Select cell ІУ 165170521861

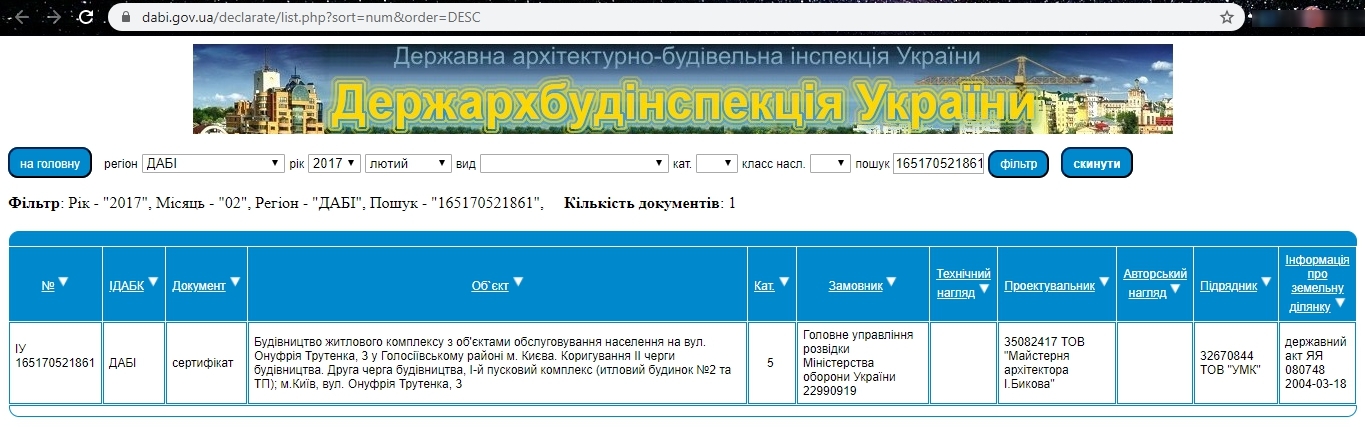coord(56,362)
